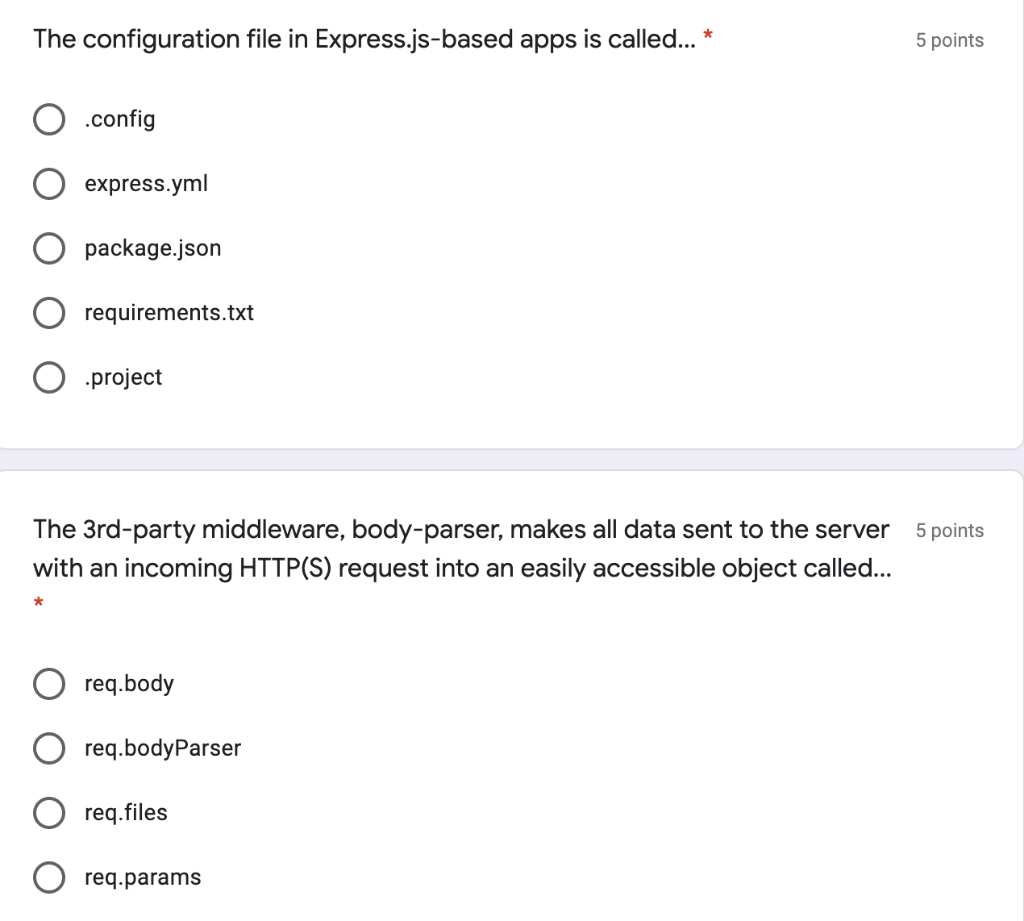Select the package.json answer option
The image size is (1024, 921).
[x=49, y=248]
